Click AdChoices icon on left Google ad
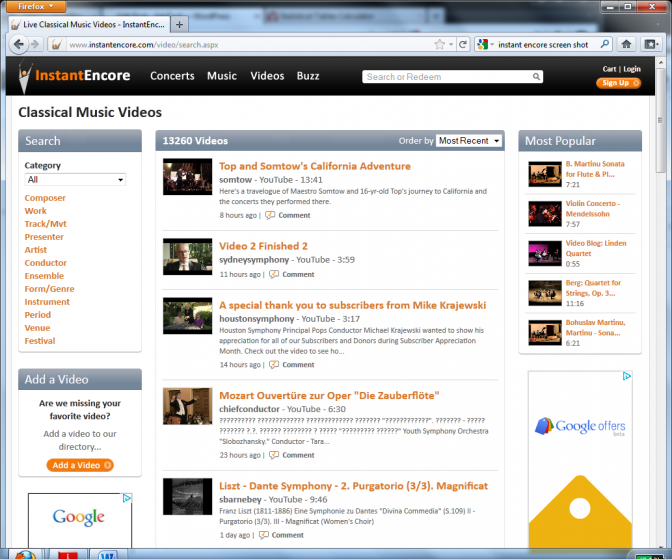 (x=126, y=498)
